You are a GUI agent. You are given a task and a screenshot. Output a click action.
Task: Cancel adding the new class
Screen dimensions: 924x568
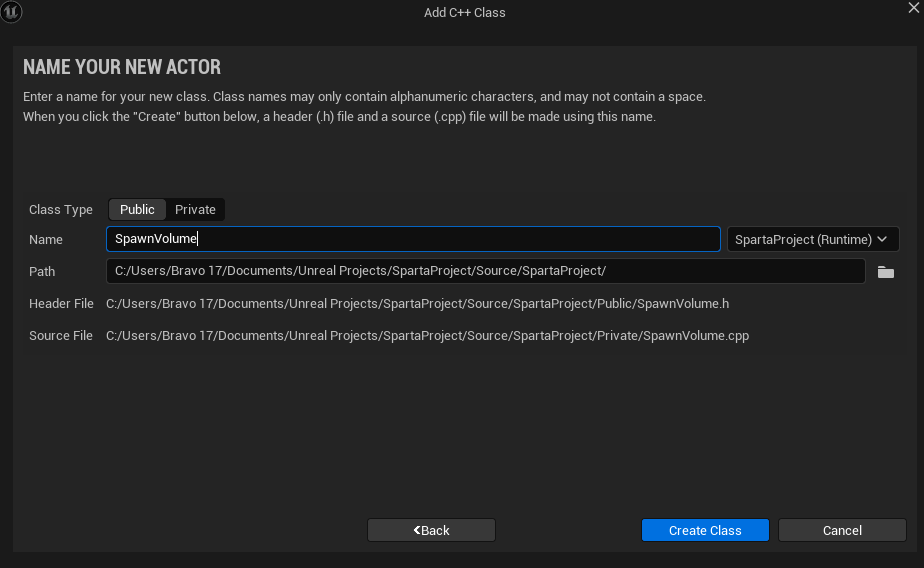(x=842, y=530)
